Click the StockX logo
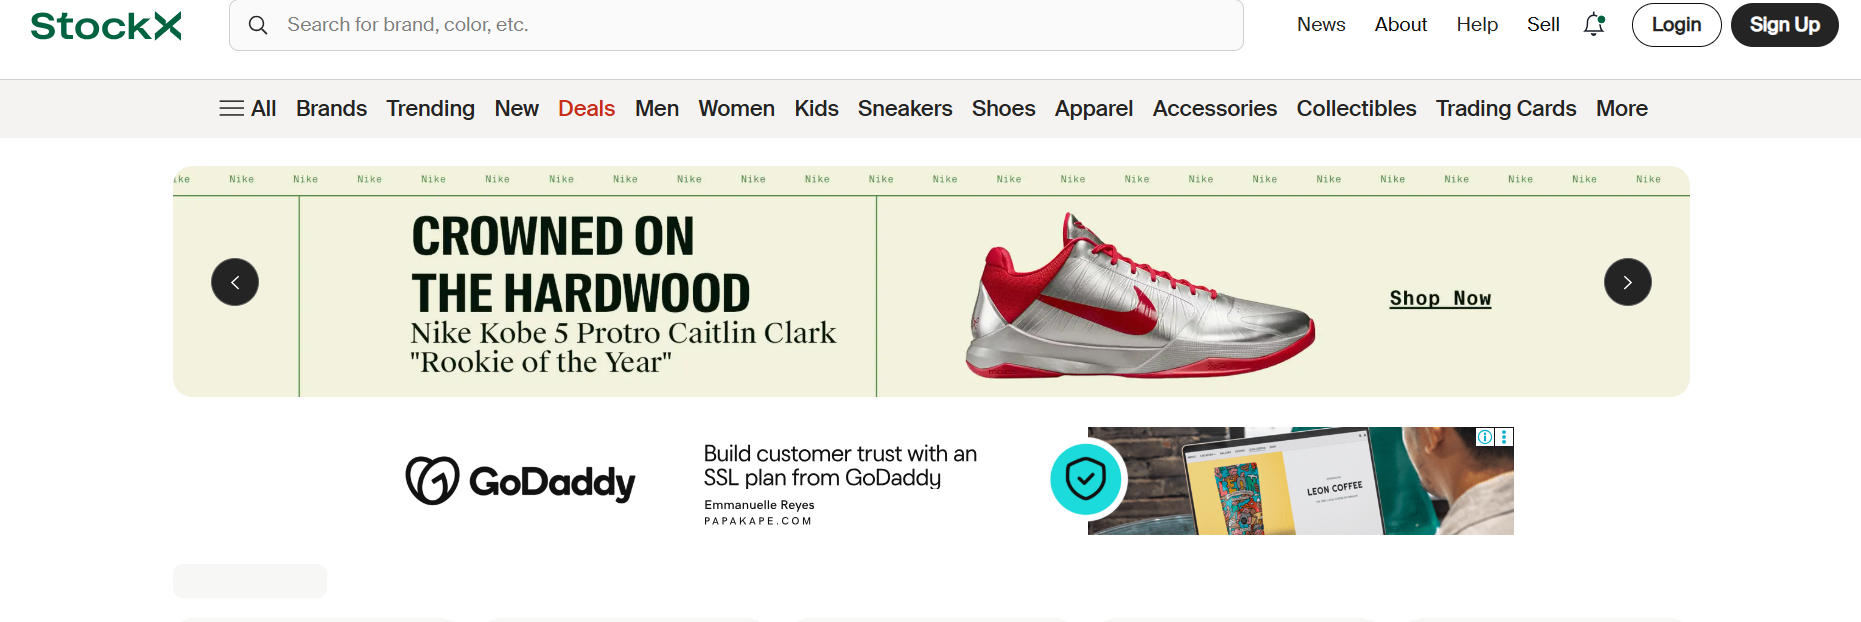This screenshot has width=1861, height=622. click(106, 25)
